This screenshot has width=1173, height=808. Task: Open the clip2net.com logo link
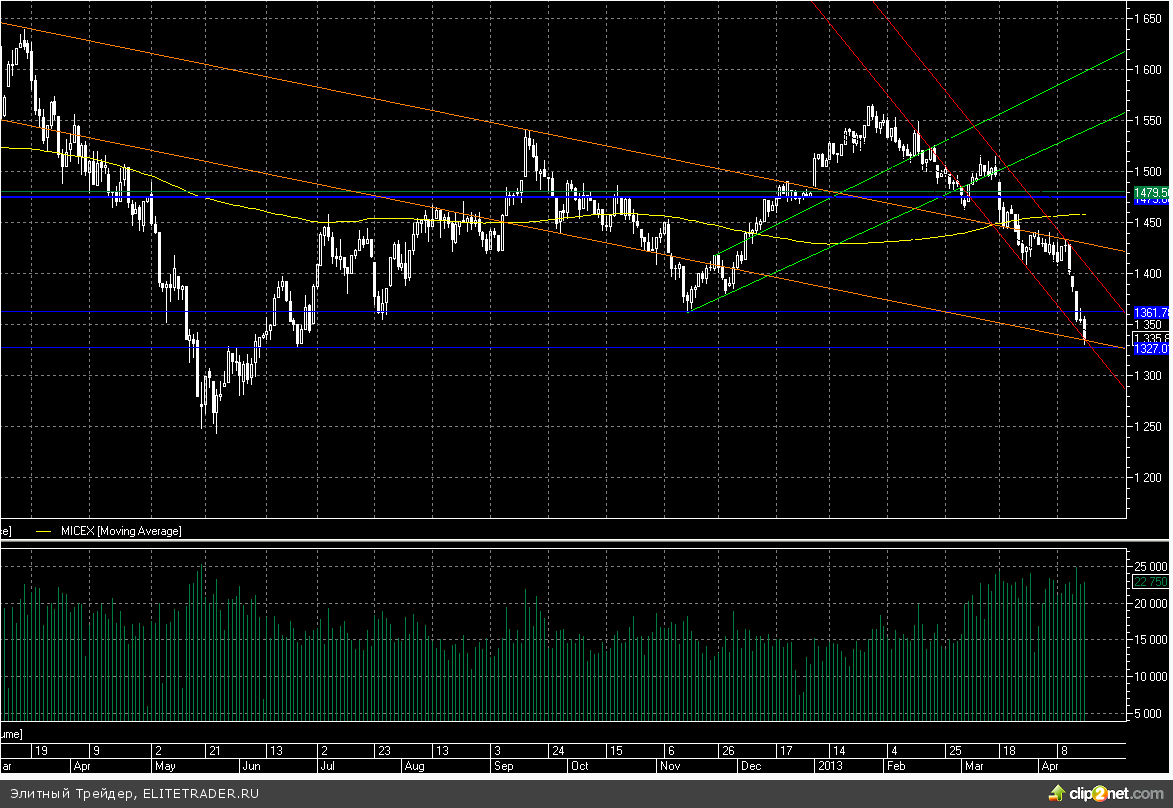pos(1112,793)
